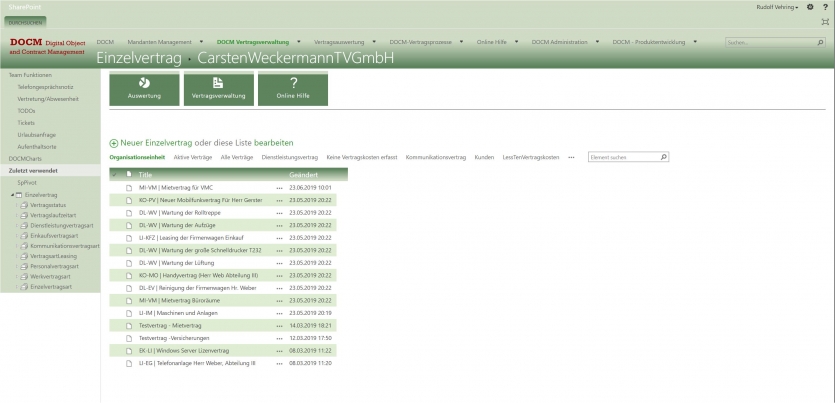Viewport: 835px width, 403px height.
Task: Select the Alle Verträge view
Action: [x=237, y=158]
